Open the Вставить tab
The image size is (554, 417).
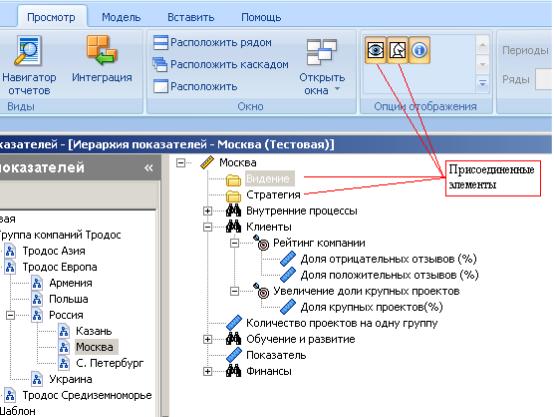click(x=191, y=17)
